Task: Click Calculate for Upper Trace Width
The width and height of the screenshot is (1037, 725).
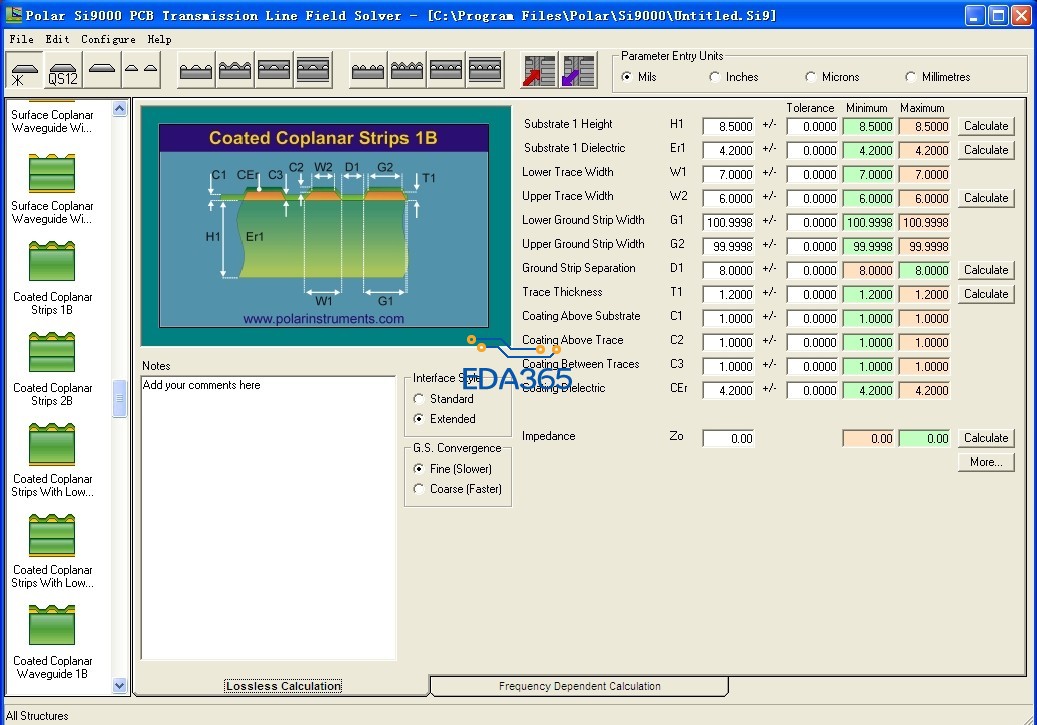Action: 985,198
